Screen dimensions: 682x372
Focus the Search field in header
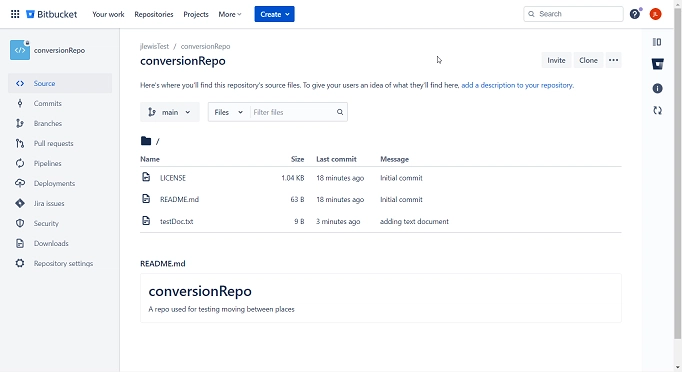(x=573, y=14)
